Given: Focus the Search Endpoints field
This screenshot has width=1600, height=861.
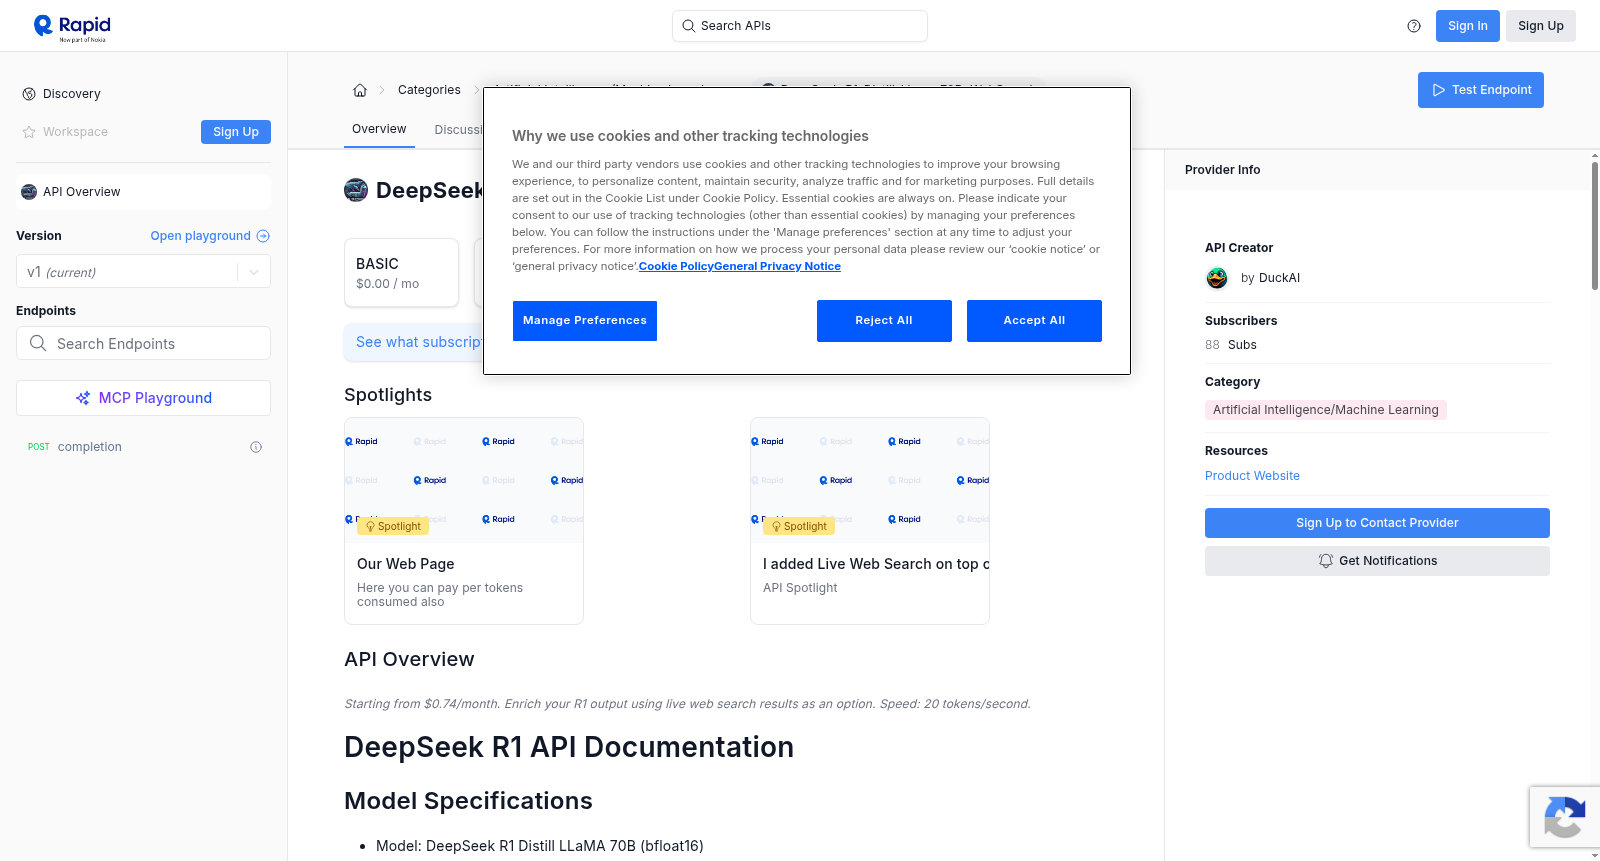Looking at the screenshot, I should point(143,343).
